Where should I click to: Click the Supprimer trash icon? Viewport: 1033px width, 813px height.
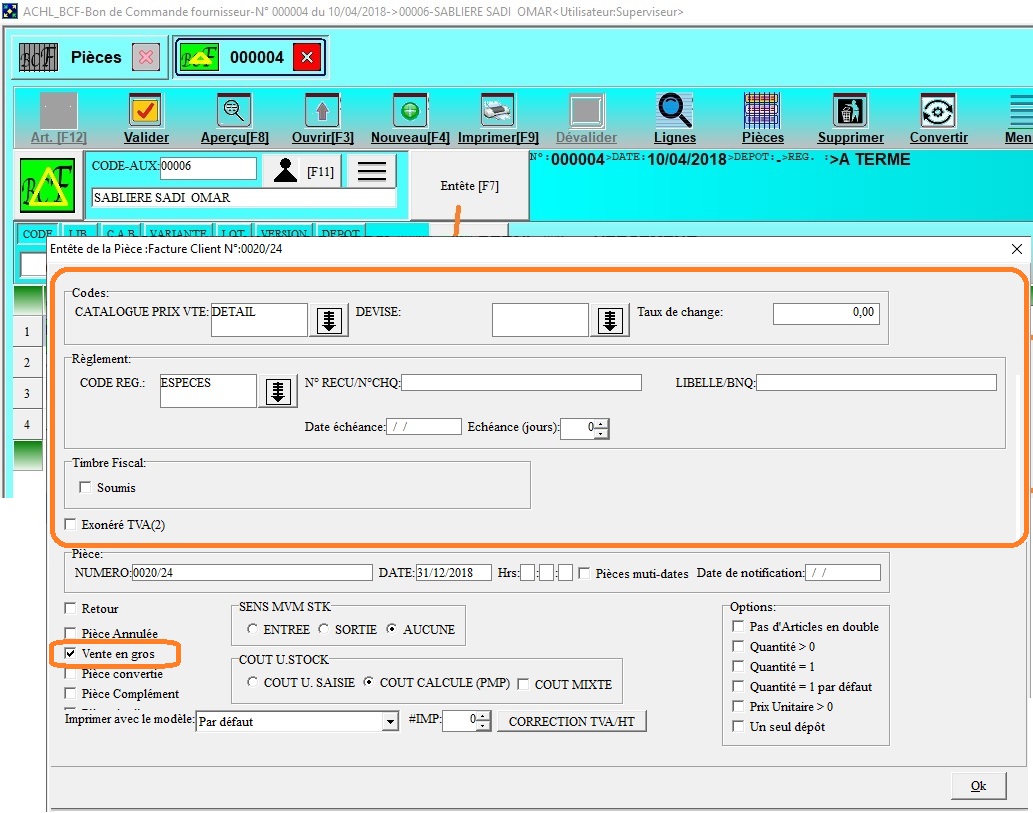tap(850, 111)
